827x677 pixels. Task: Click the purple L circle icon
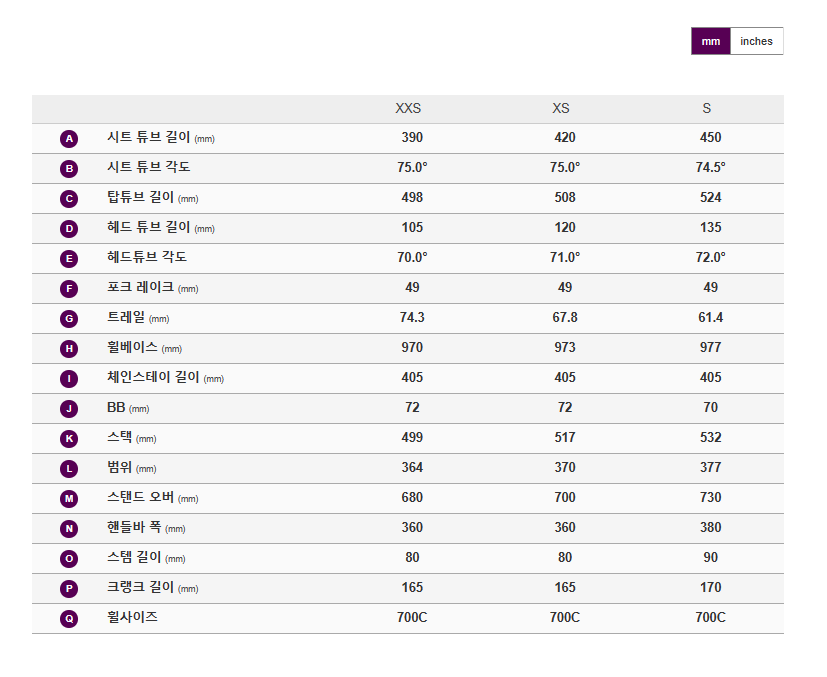69,469
